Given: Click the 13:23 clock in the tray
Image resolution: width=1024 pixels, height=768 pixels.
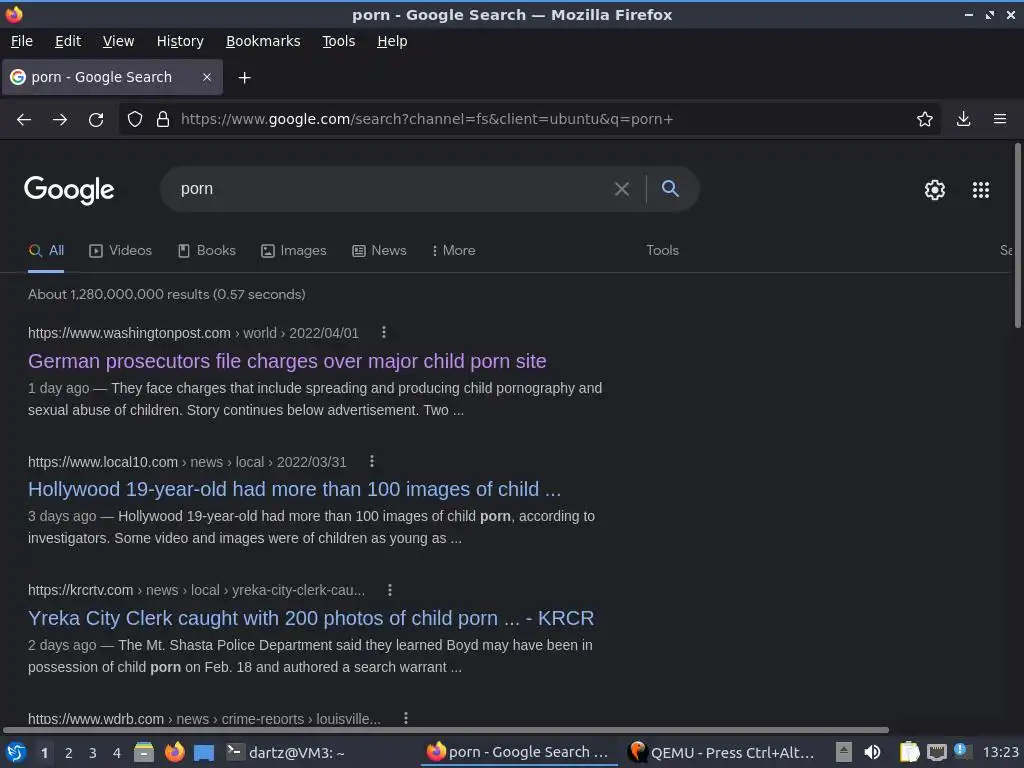Looking at the screenshot, I should pos(1000,752).
